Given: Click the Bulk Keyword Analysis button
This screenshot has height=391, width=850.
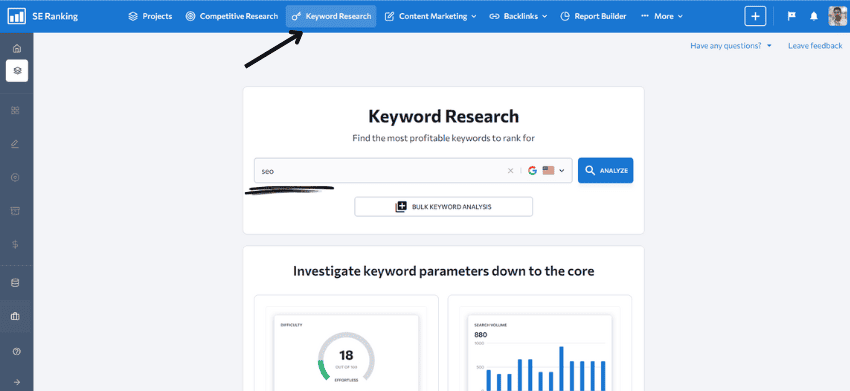Looking at the screenshot, I should (x=443, y=207).
